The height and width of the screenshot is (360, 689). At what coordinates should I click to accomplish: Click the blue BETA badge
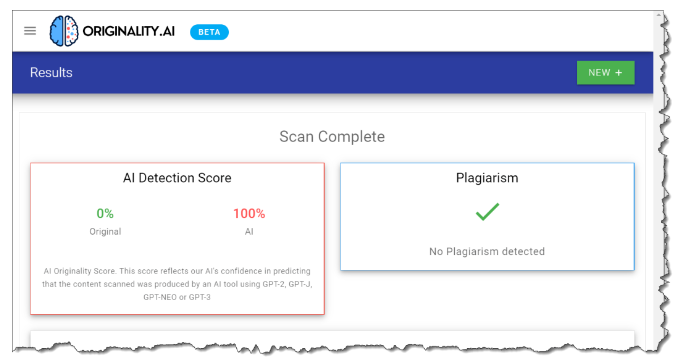click(209, 32)
